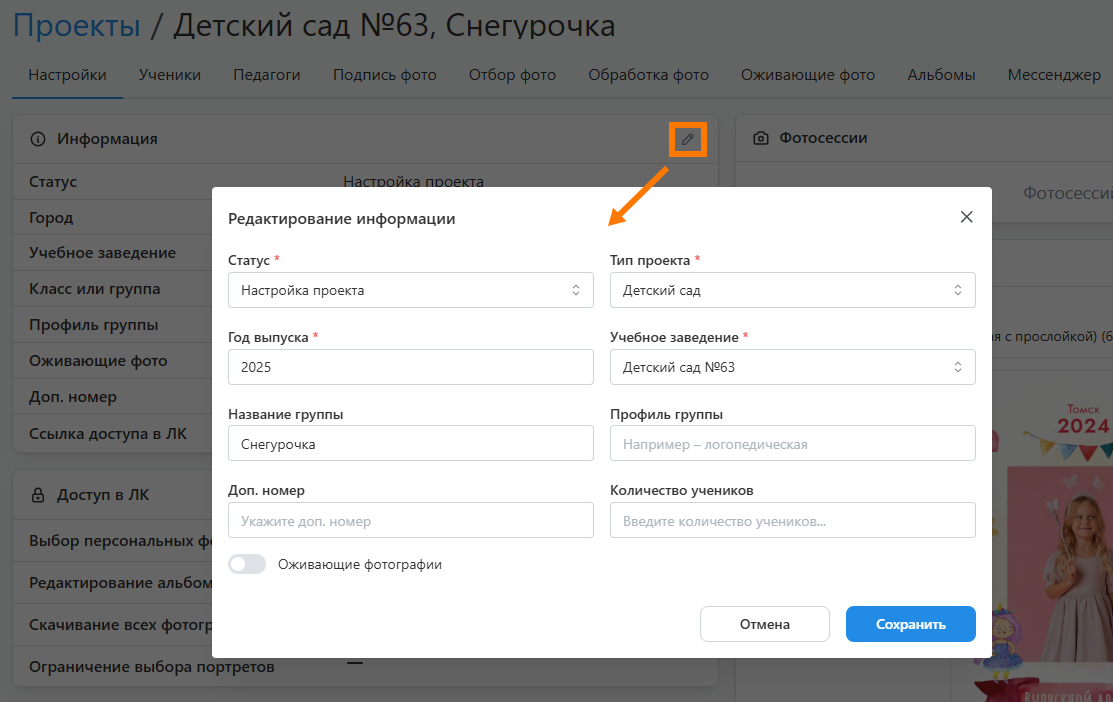
Task: Click the Отмена button
Action: click(764, 624)
